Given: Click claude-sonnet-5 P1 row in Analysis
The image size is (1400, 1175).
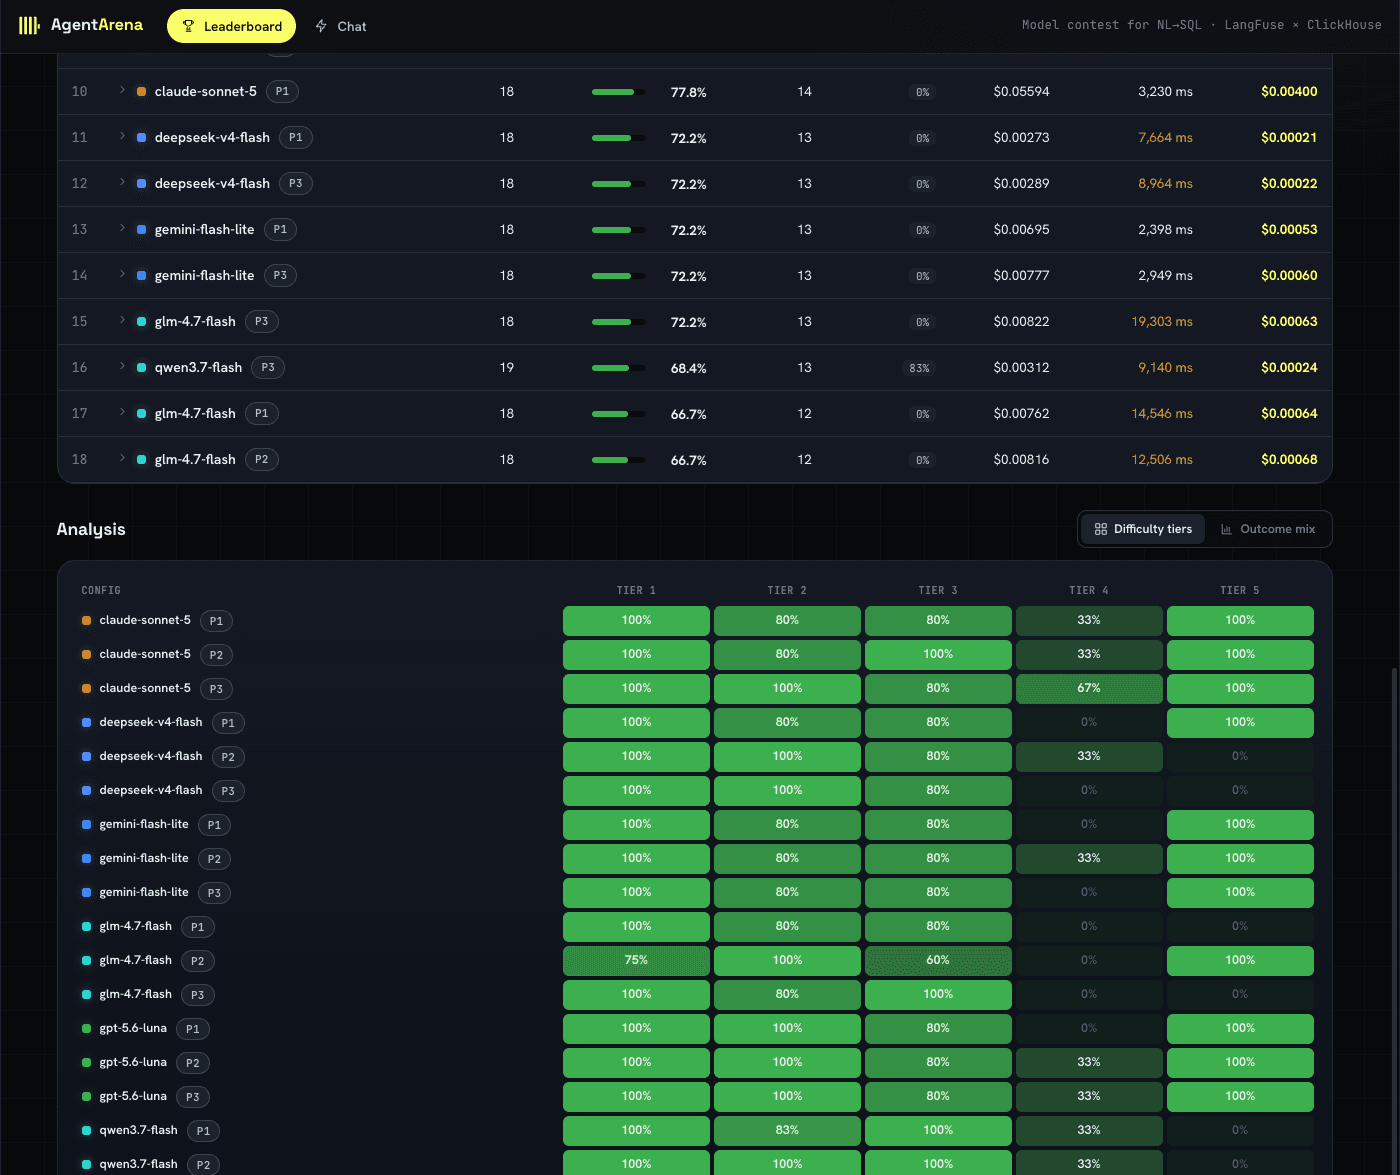Looking at the screenshot, I should click(697, 620).
